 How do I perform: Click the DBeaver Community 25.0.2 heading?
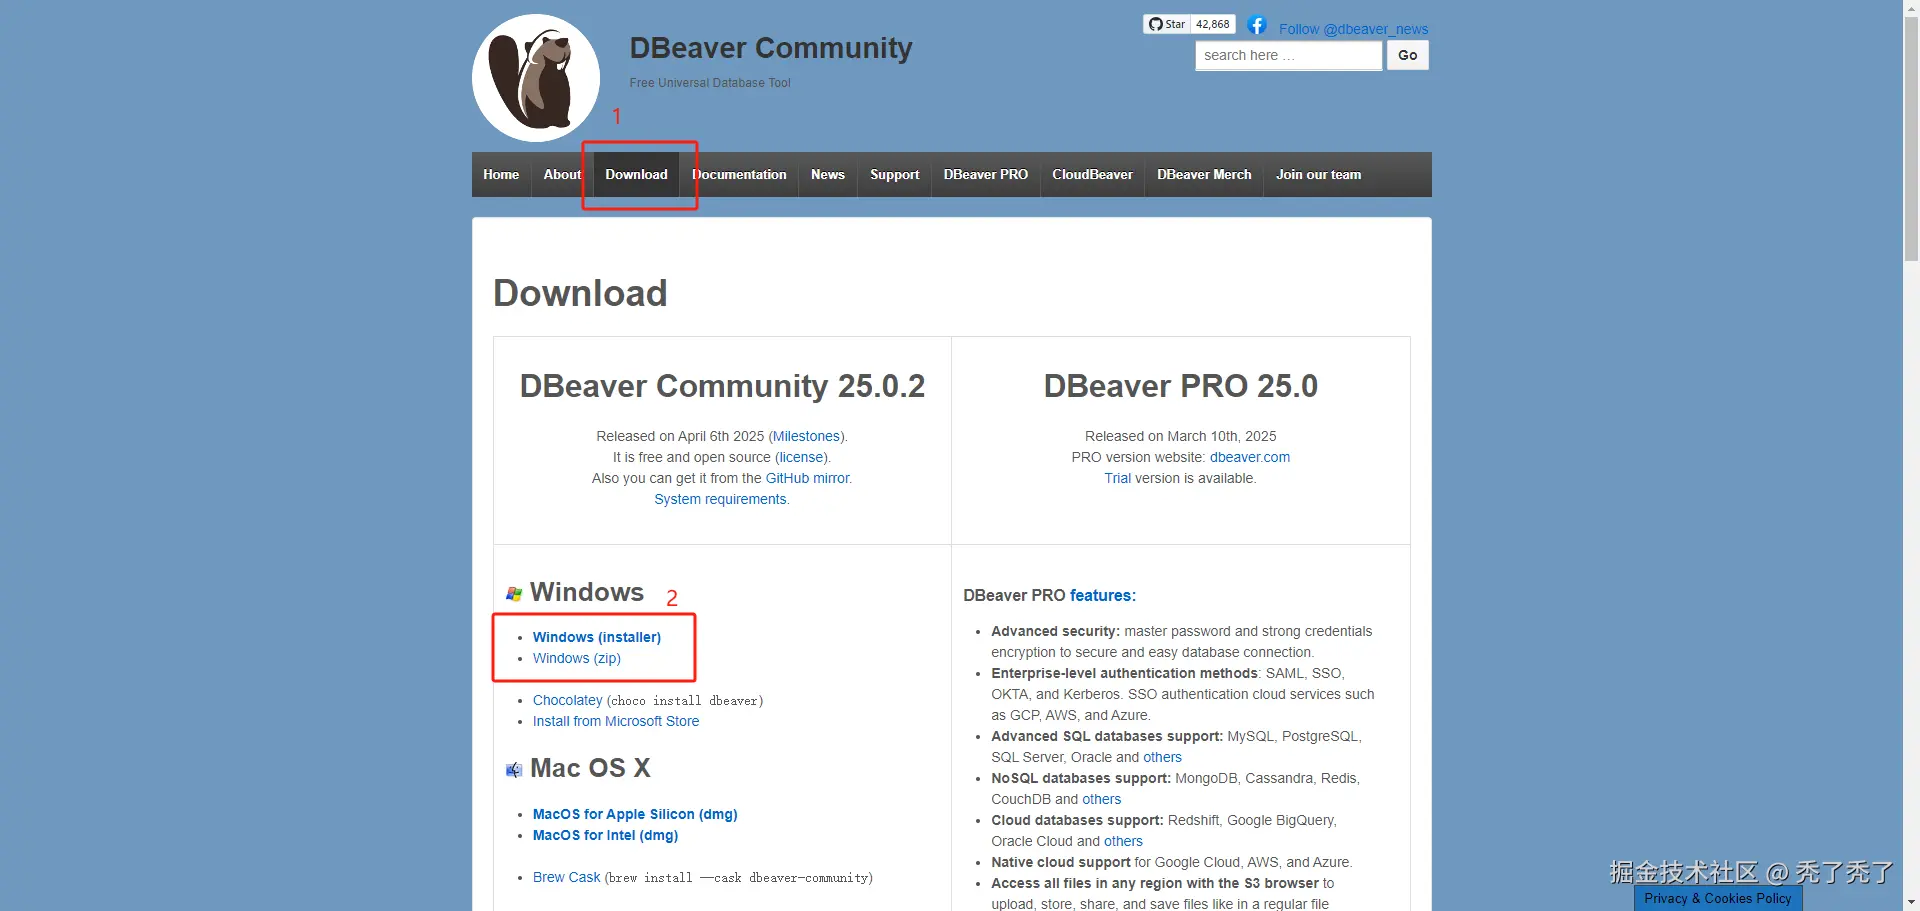click(x=722, y=386)
